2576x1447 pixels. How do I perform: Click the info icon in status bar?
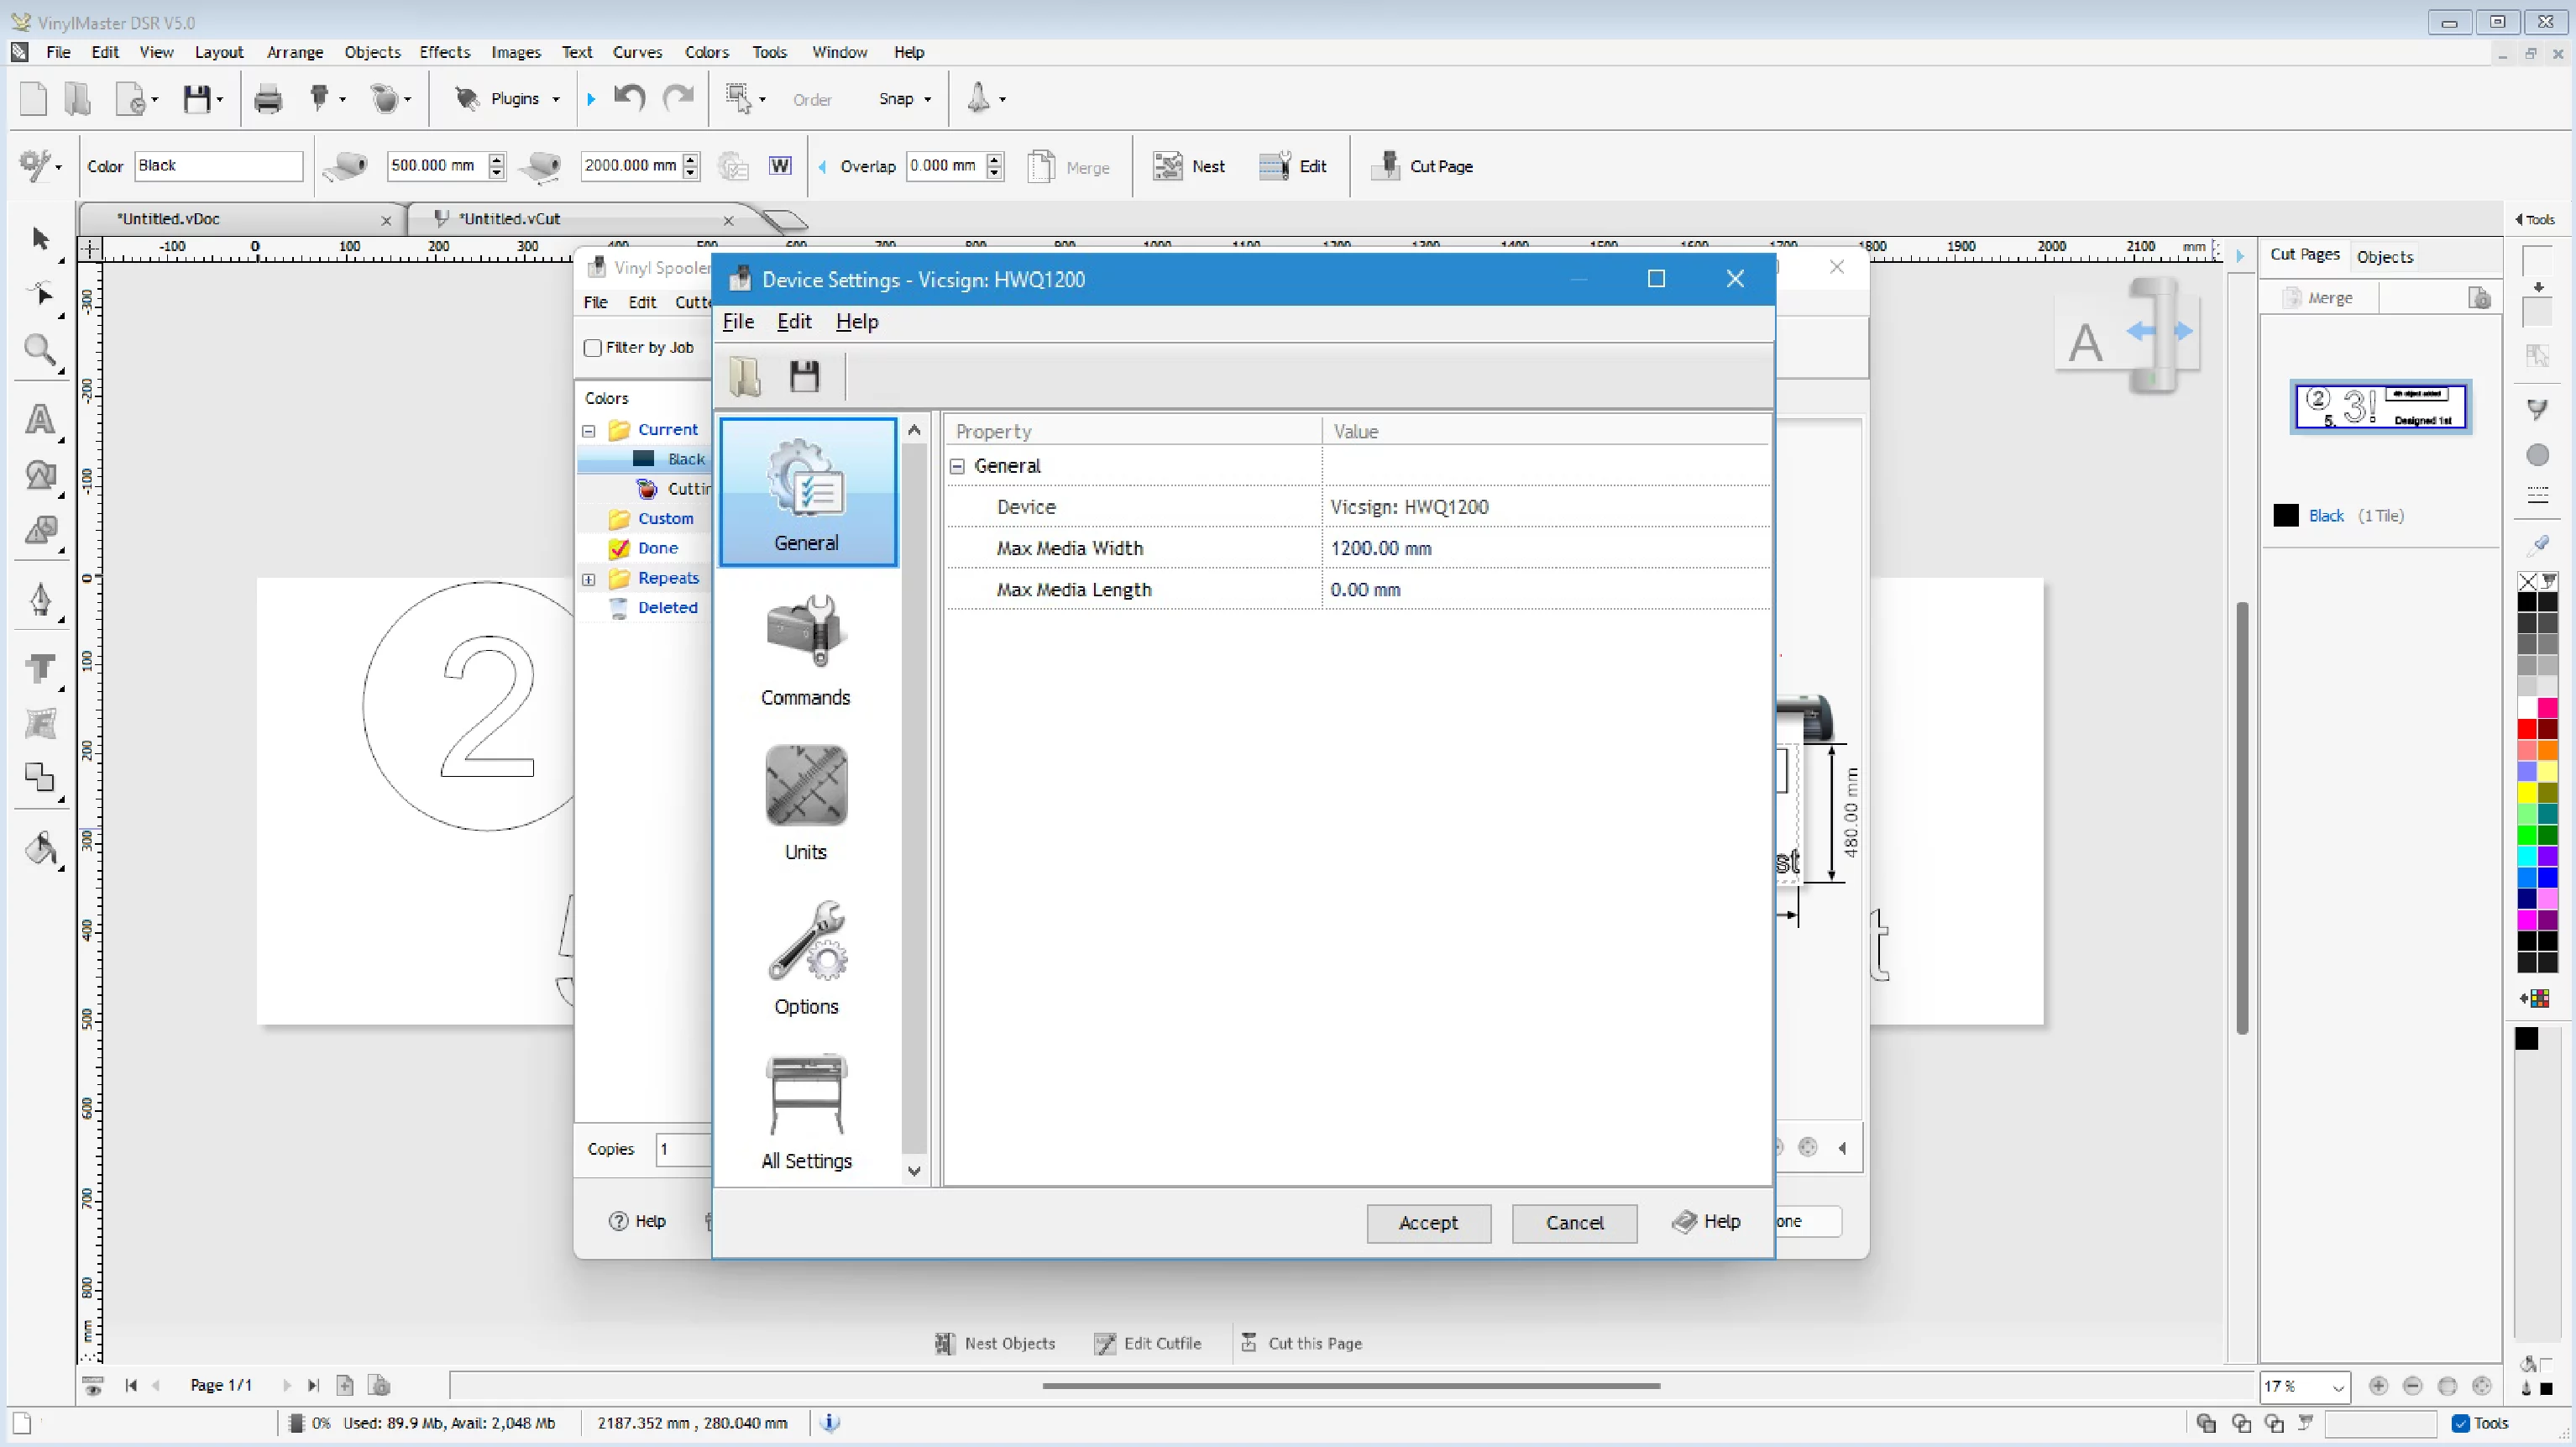(830, 1422)
